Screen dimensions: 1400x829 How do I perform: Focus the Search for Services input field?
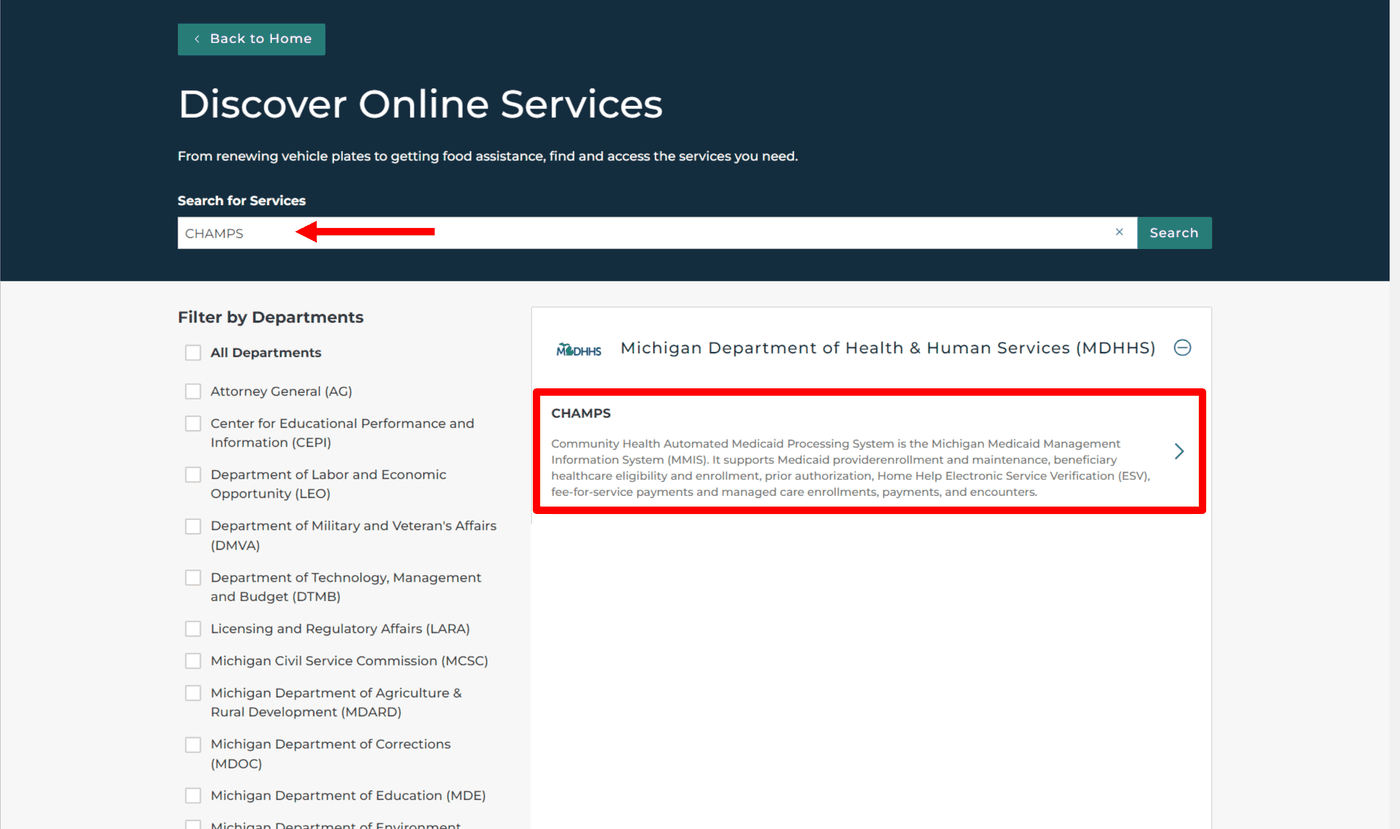(x=657, y=233)
